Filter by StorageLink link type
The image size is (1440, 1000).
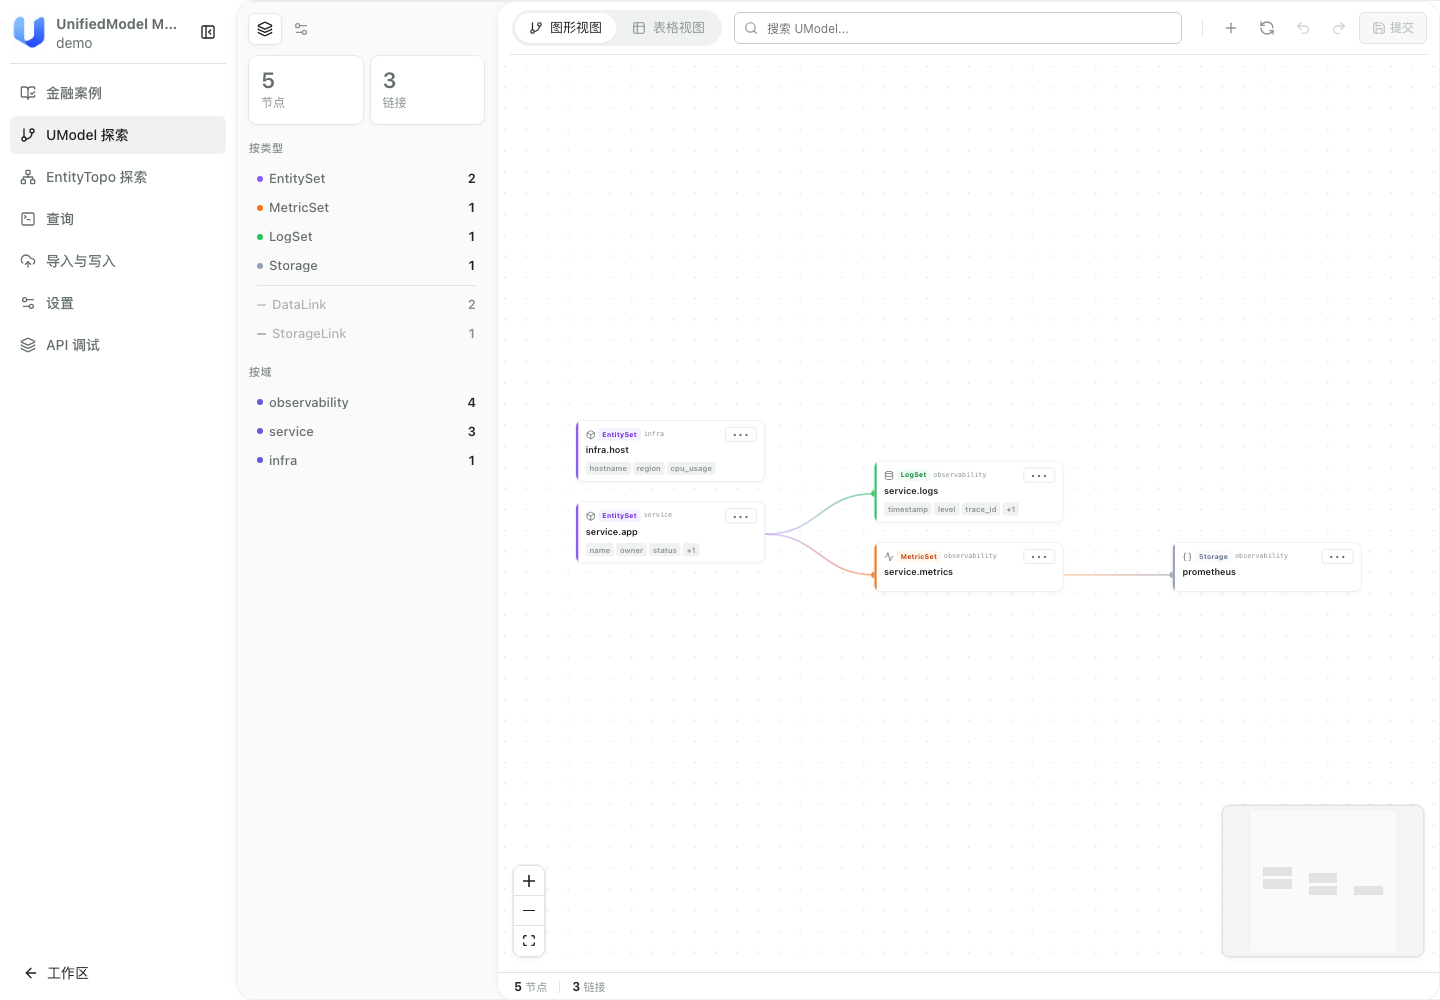[x=366, y=334]
